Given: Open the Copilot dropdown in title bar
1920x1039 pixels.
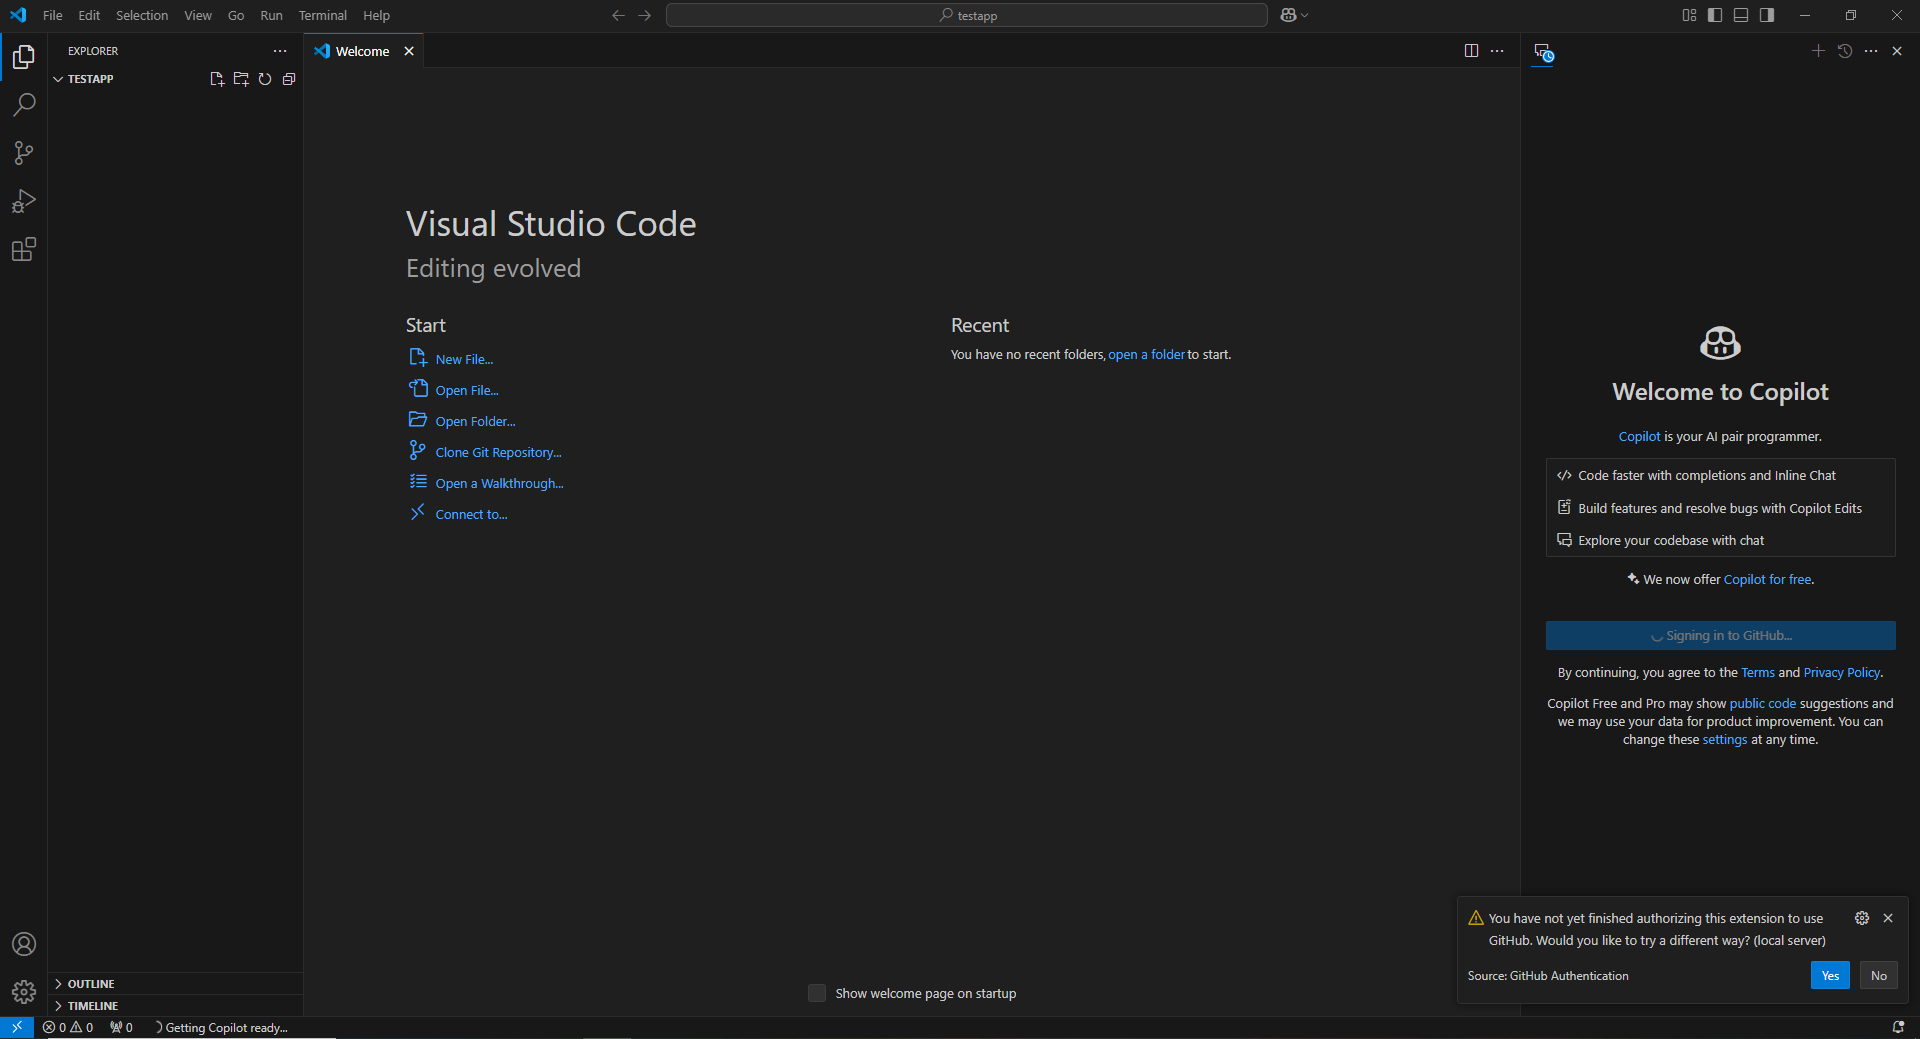Looking at the screenshot, I should point(1294,15).
